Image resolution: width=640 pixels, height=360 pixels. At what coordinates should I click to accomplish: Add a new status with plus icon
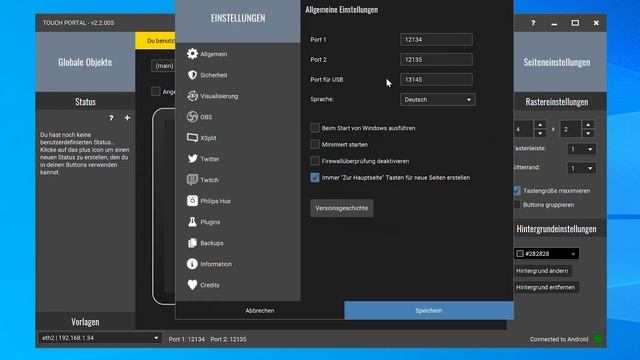point(127,118)
